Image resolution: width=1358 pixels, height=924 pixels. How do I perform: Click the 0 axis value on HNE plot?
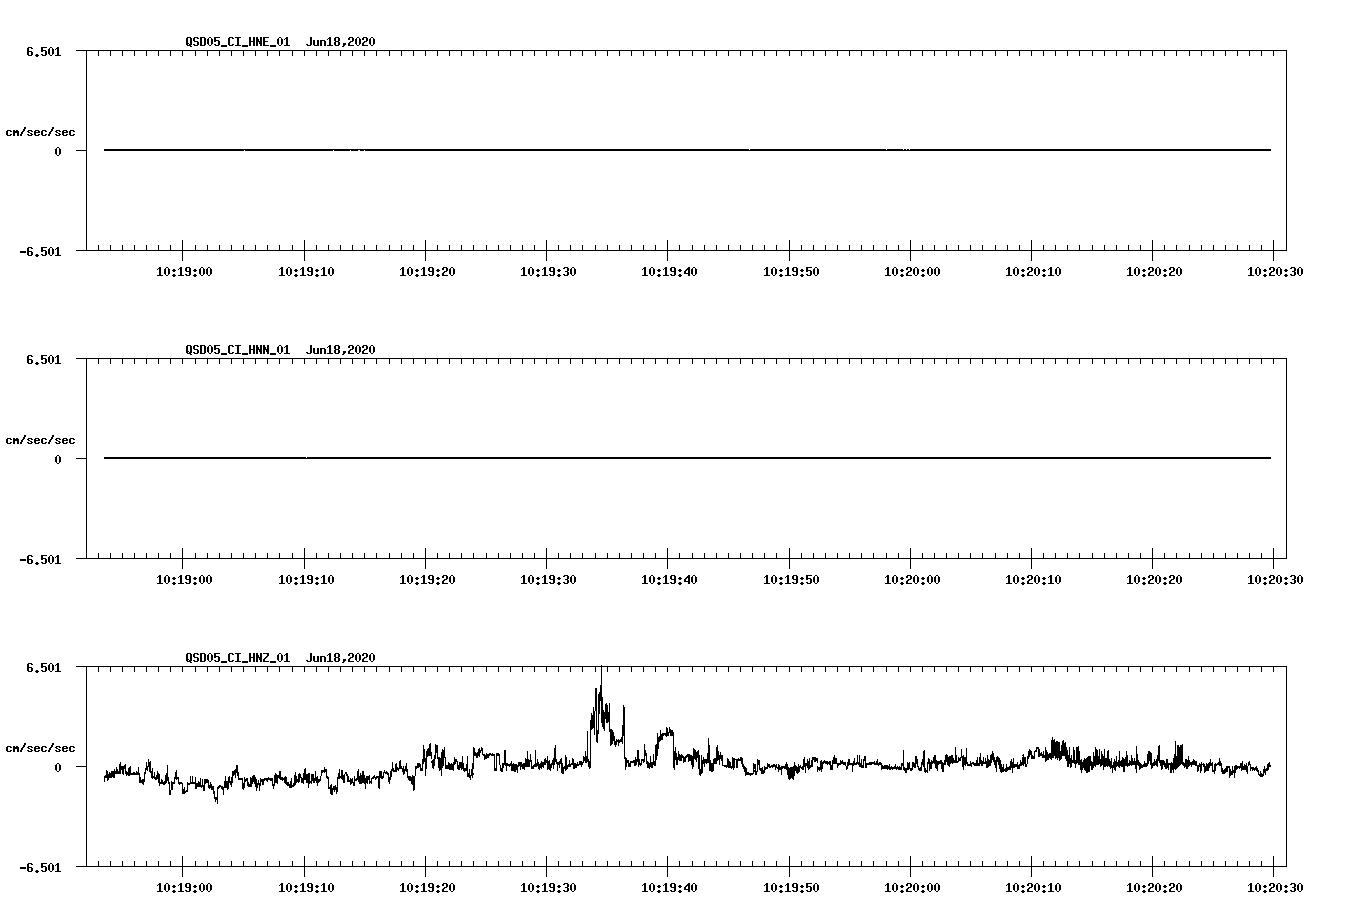point(58,151)
